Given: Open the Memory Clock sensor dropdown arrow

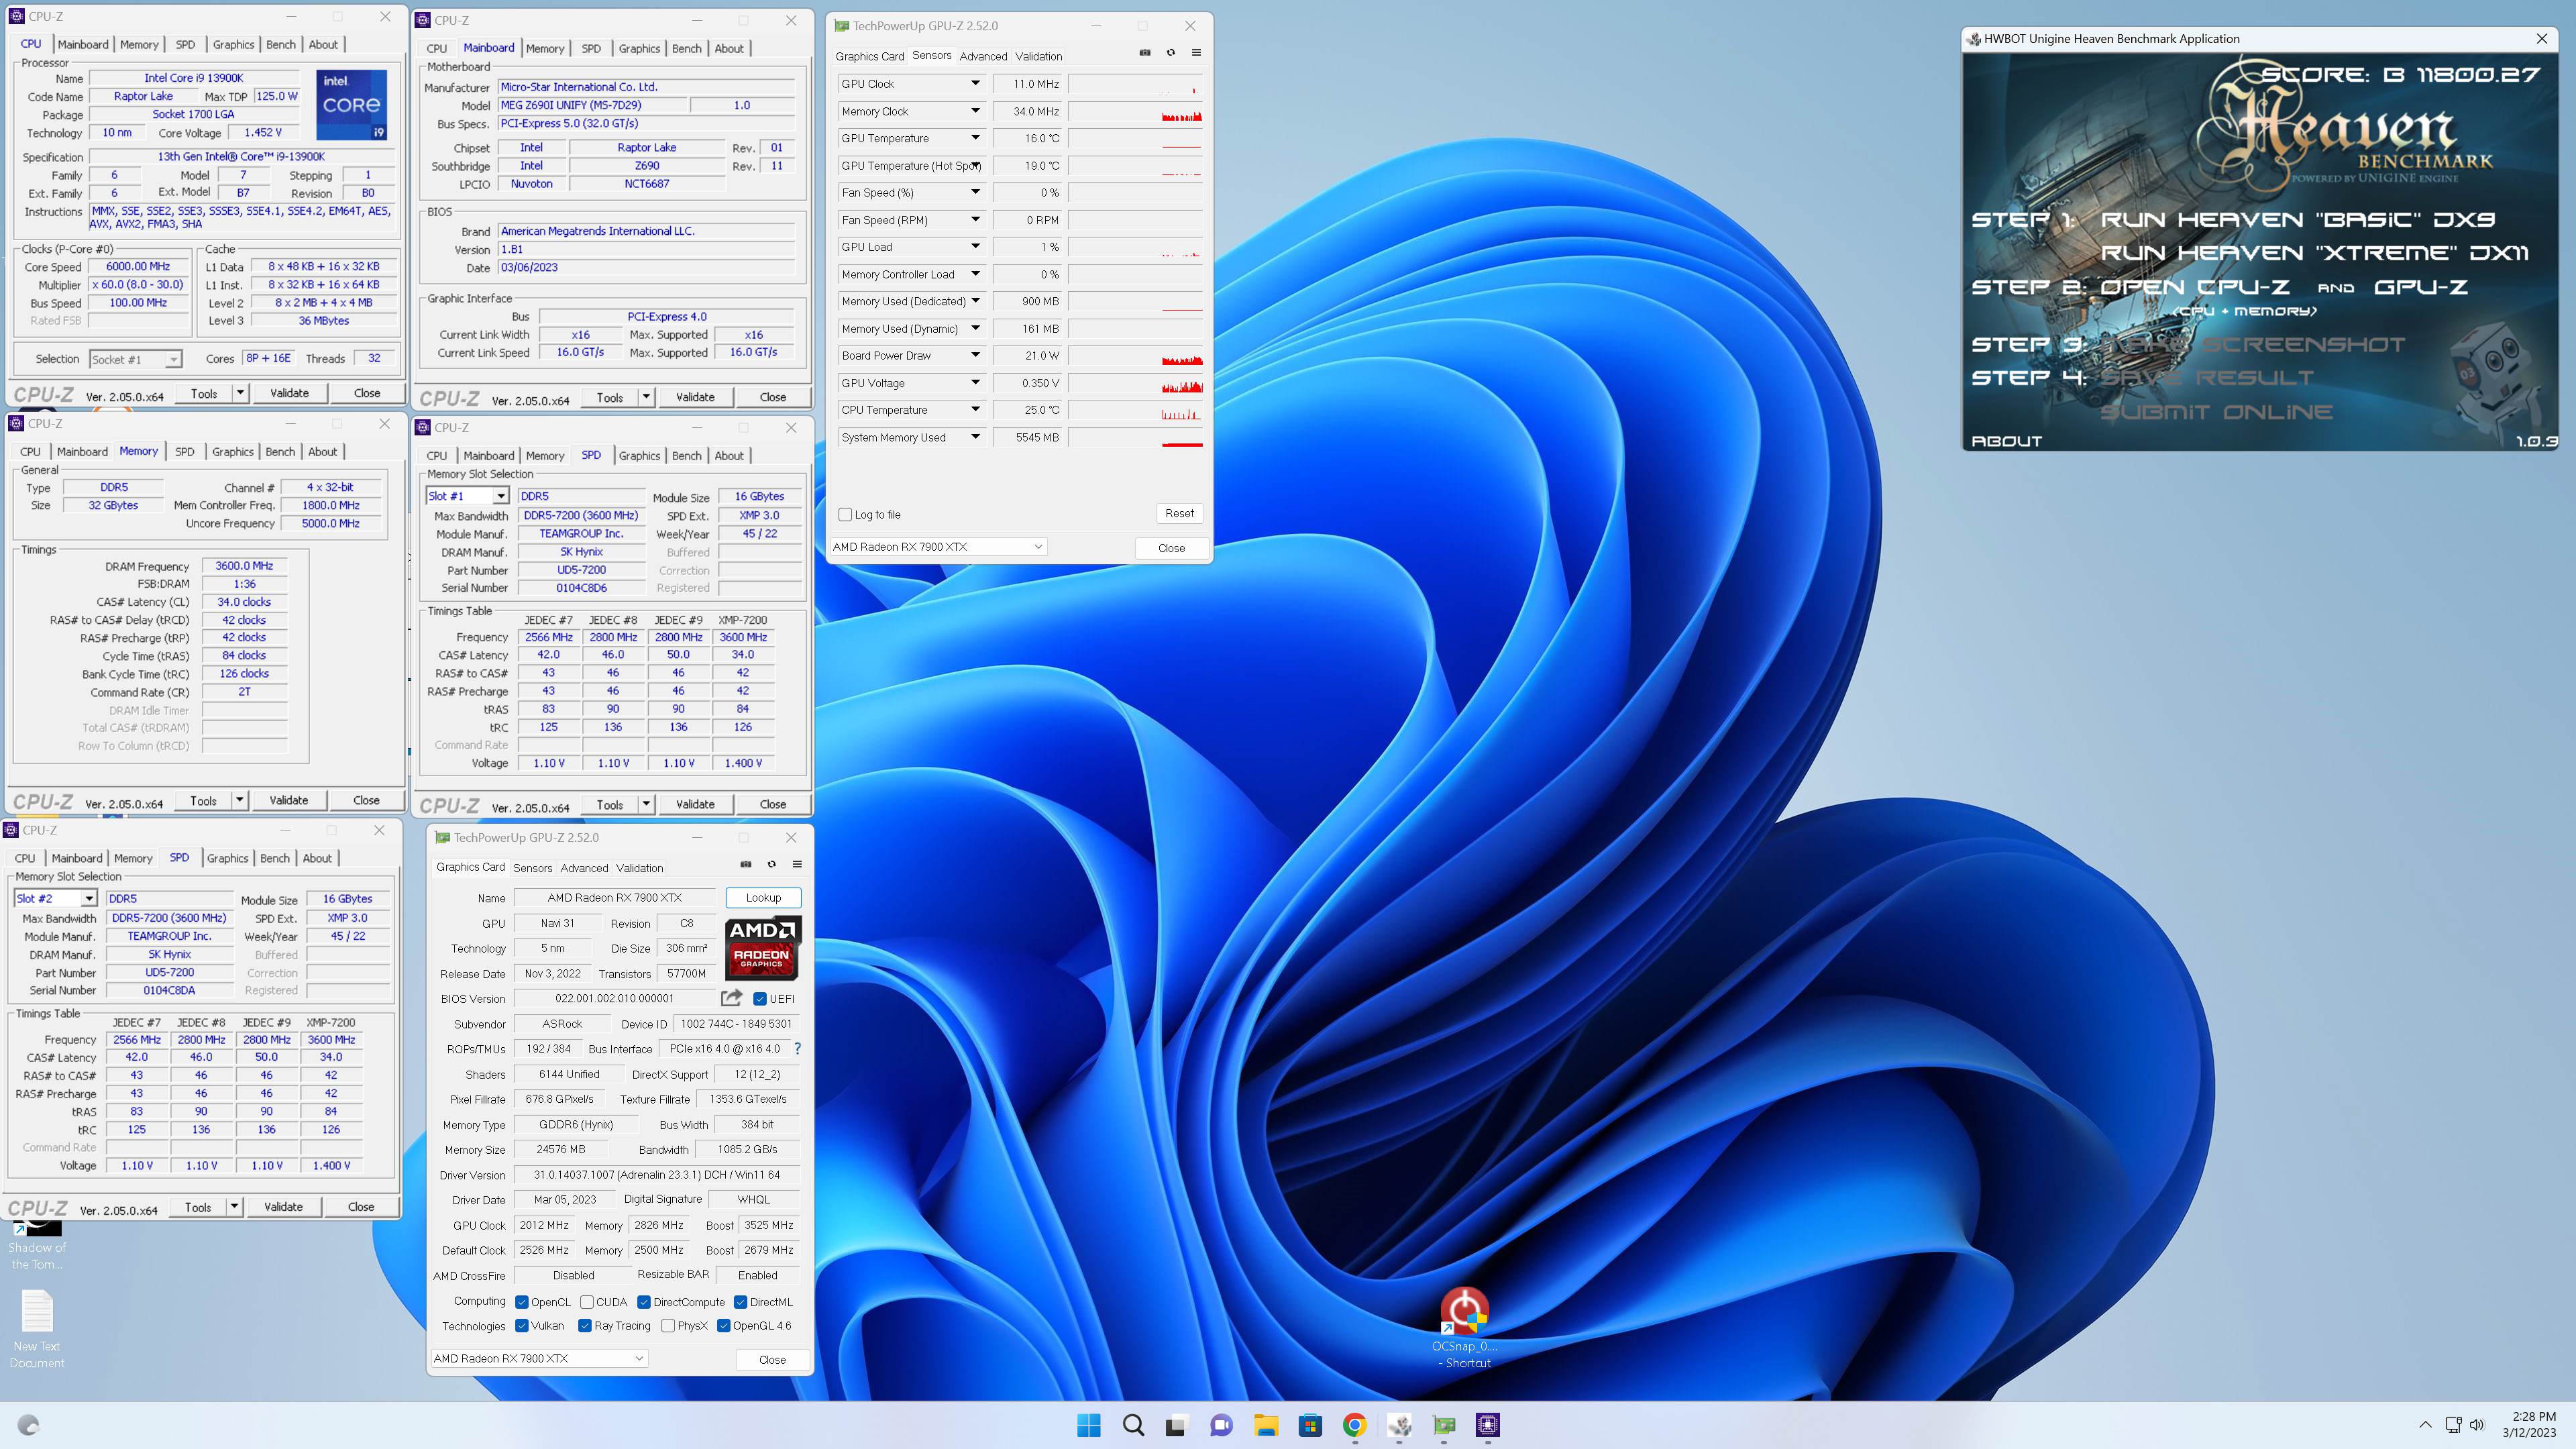Looking at the screenshot, I should [975, 111].
